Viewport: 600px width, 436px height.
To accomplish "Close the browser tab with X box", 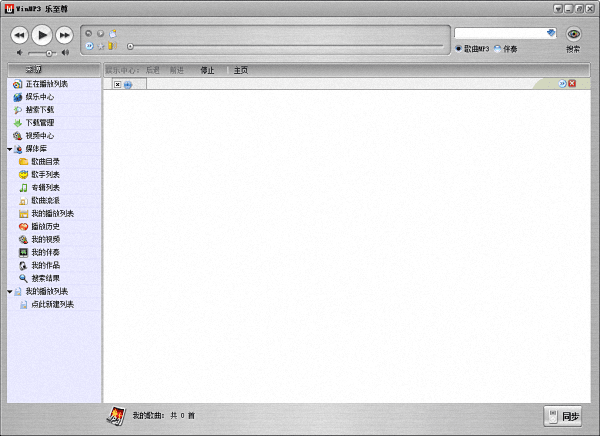I will click(118, 84).
